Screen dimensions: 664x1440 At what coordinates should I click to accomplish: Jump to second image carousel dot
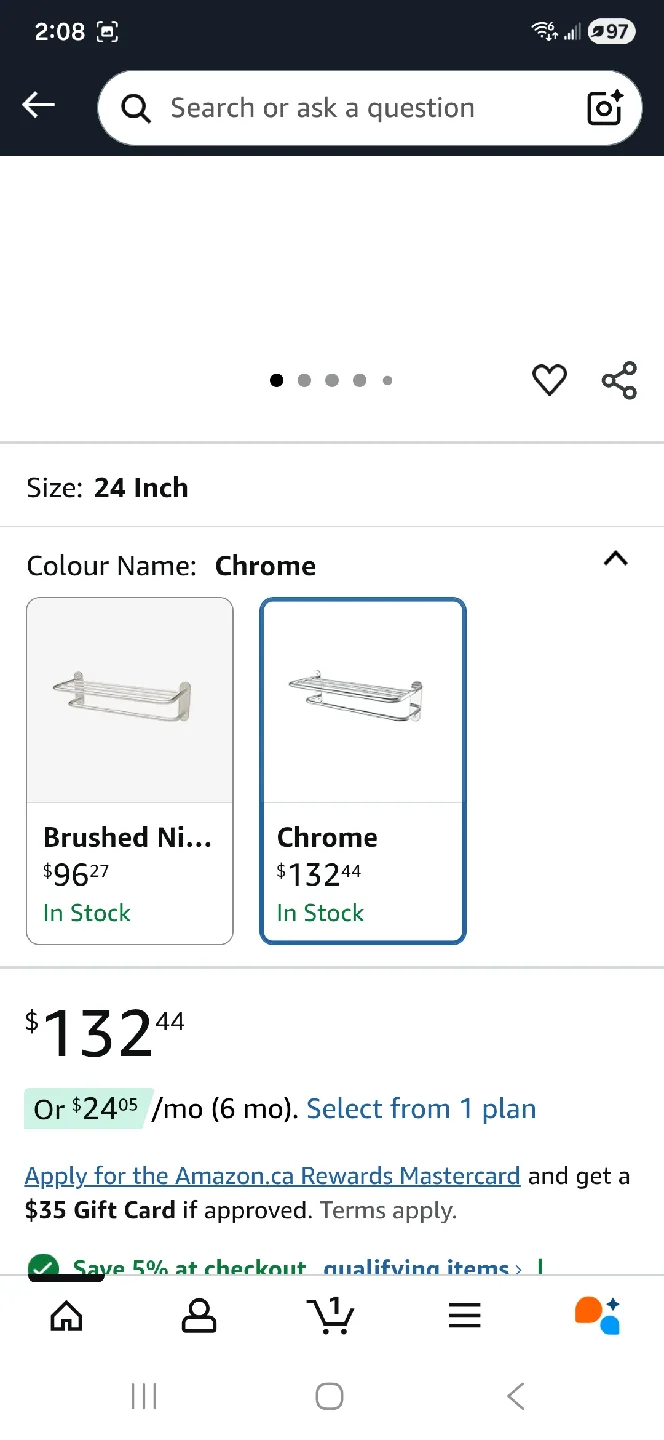[x=304, y=380]
